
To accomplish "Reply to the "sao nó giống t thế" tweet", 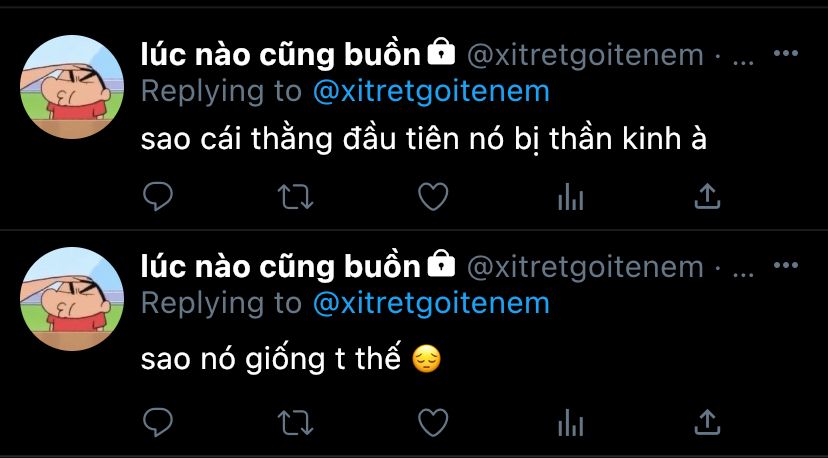I will pyautogui.click(x=158, y=422).
